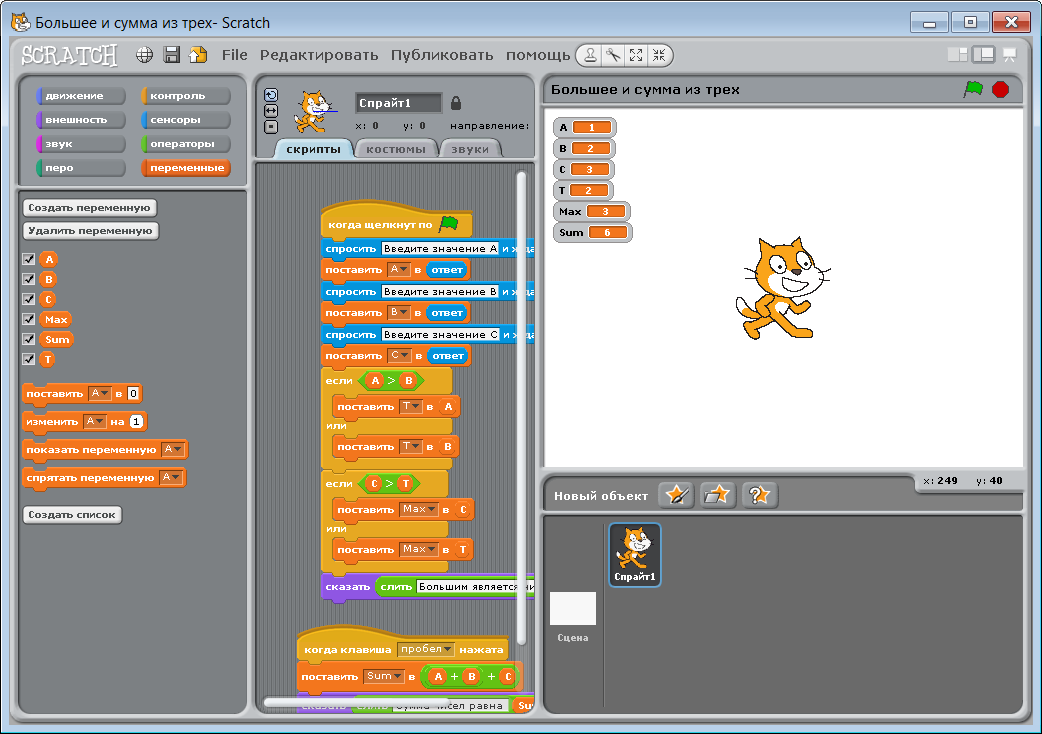Open variable dropdown in 'спрятать переменную' block
The width and height of the screenshot is (1042, 734).
(171, 477)
